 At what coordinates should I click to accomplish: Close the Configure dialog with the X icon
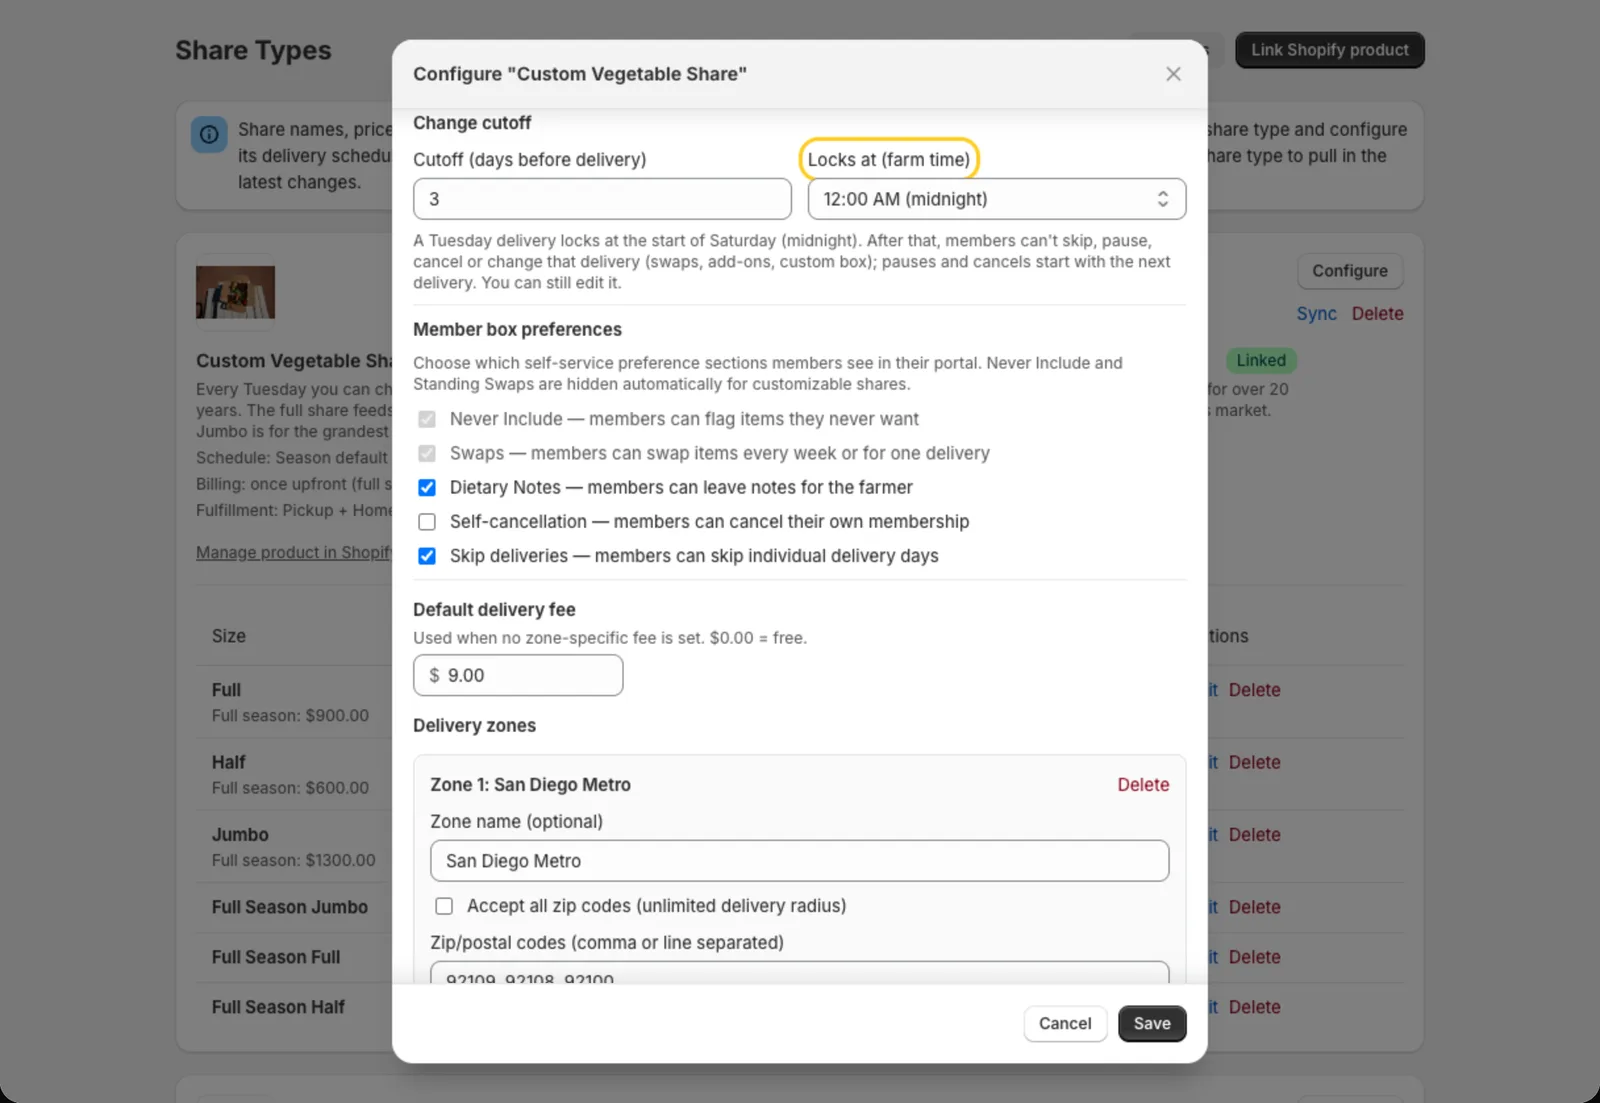tap(1173, 74)
